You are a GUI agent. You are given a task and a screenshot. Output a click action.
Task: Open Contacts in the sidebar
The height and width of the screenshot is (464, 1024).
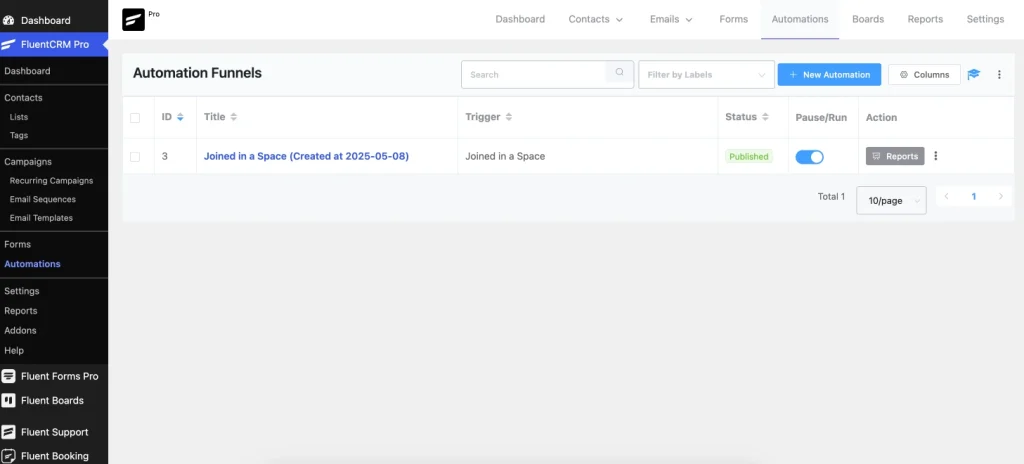[x=24, y=97]
